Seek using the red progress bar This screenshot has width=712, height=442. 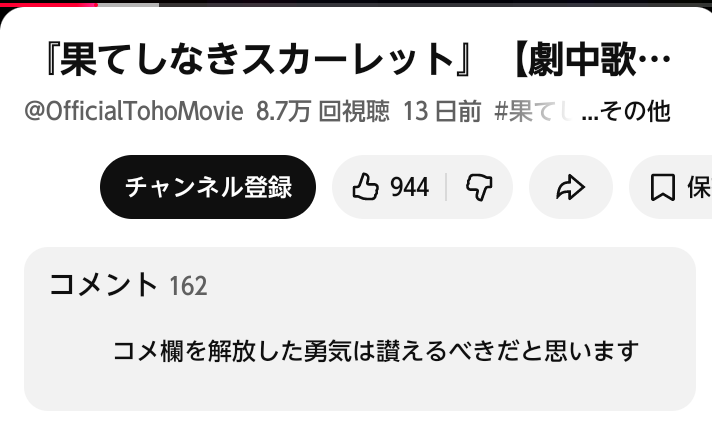(x=49, y=5)
